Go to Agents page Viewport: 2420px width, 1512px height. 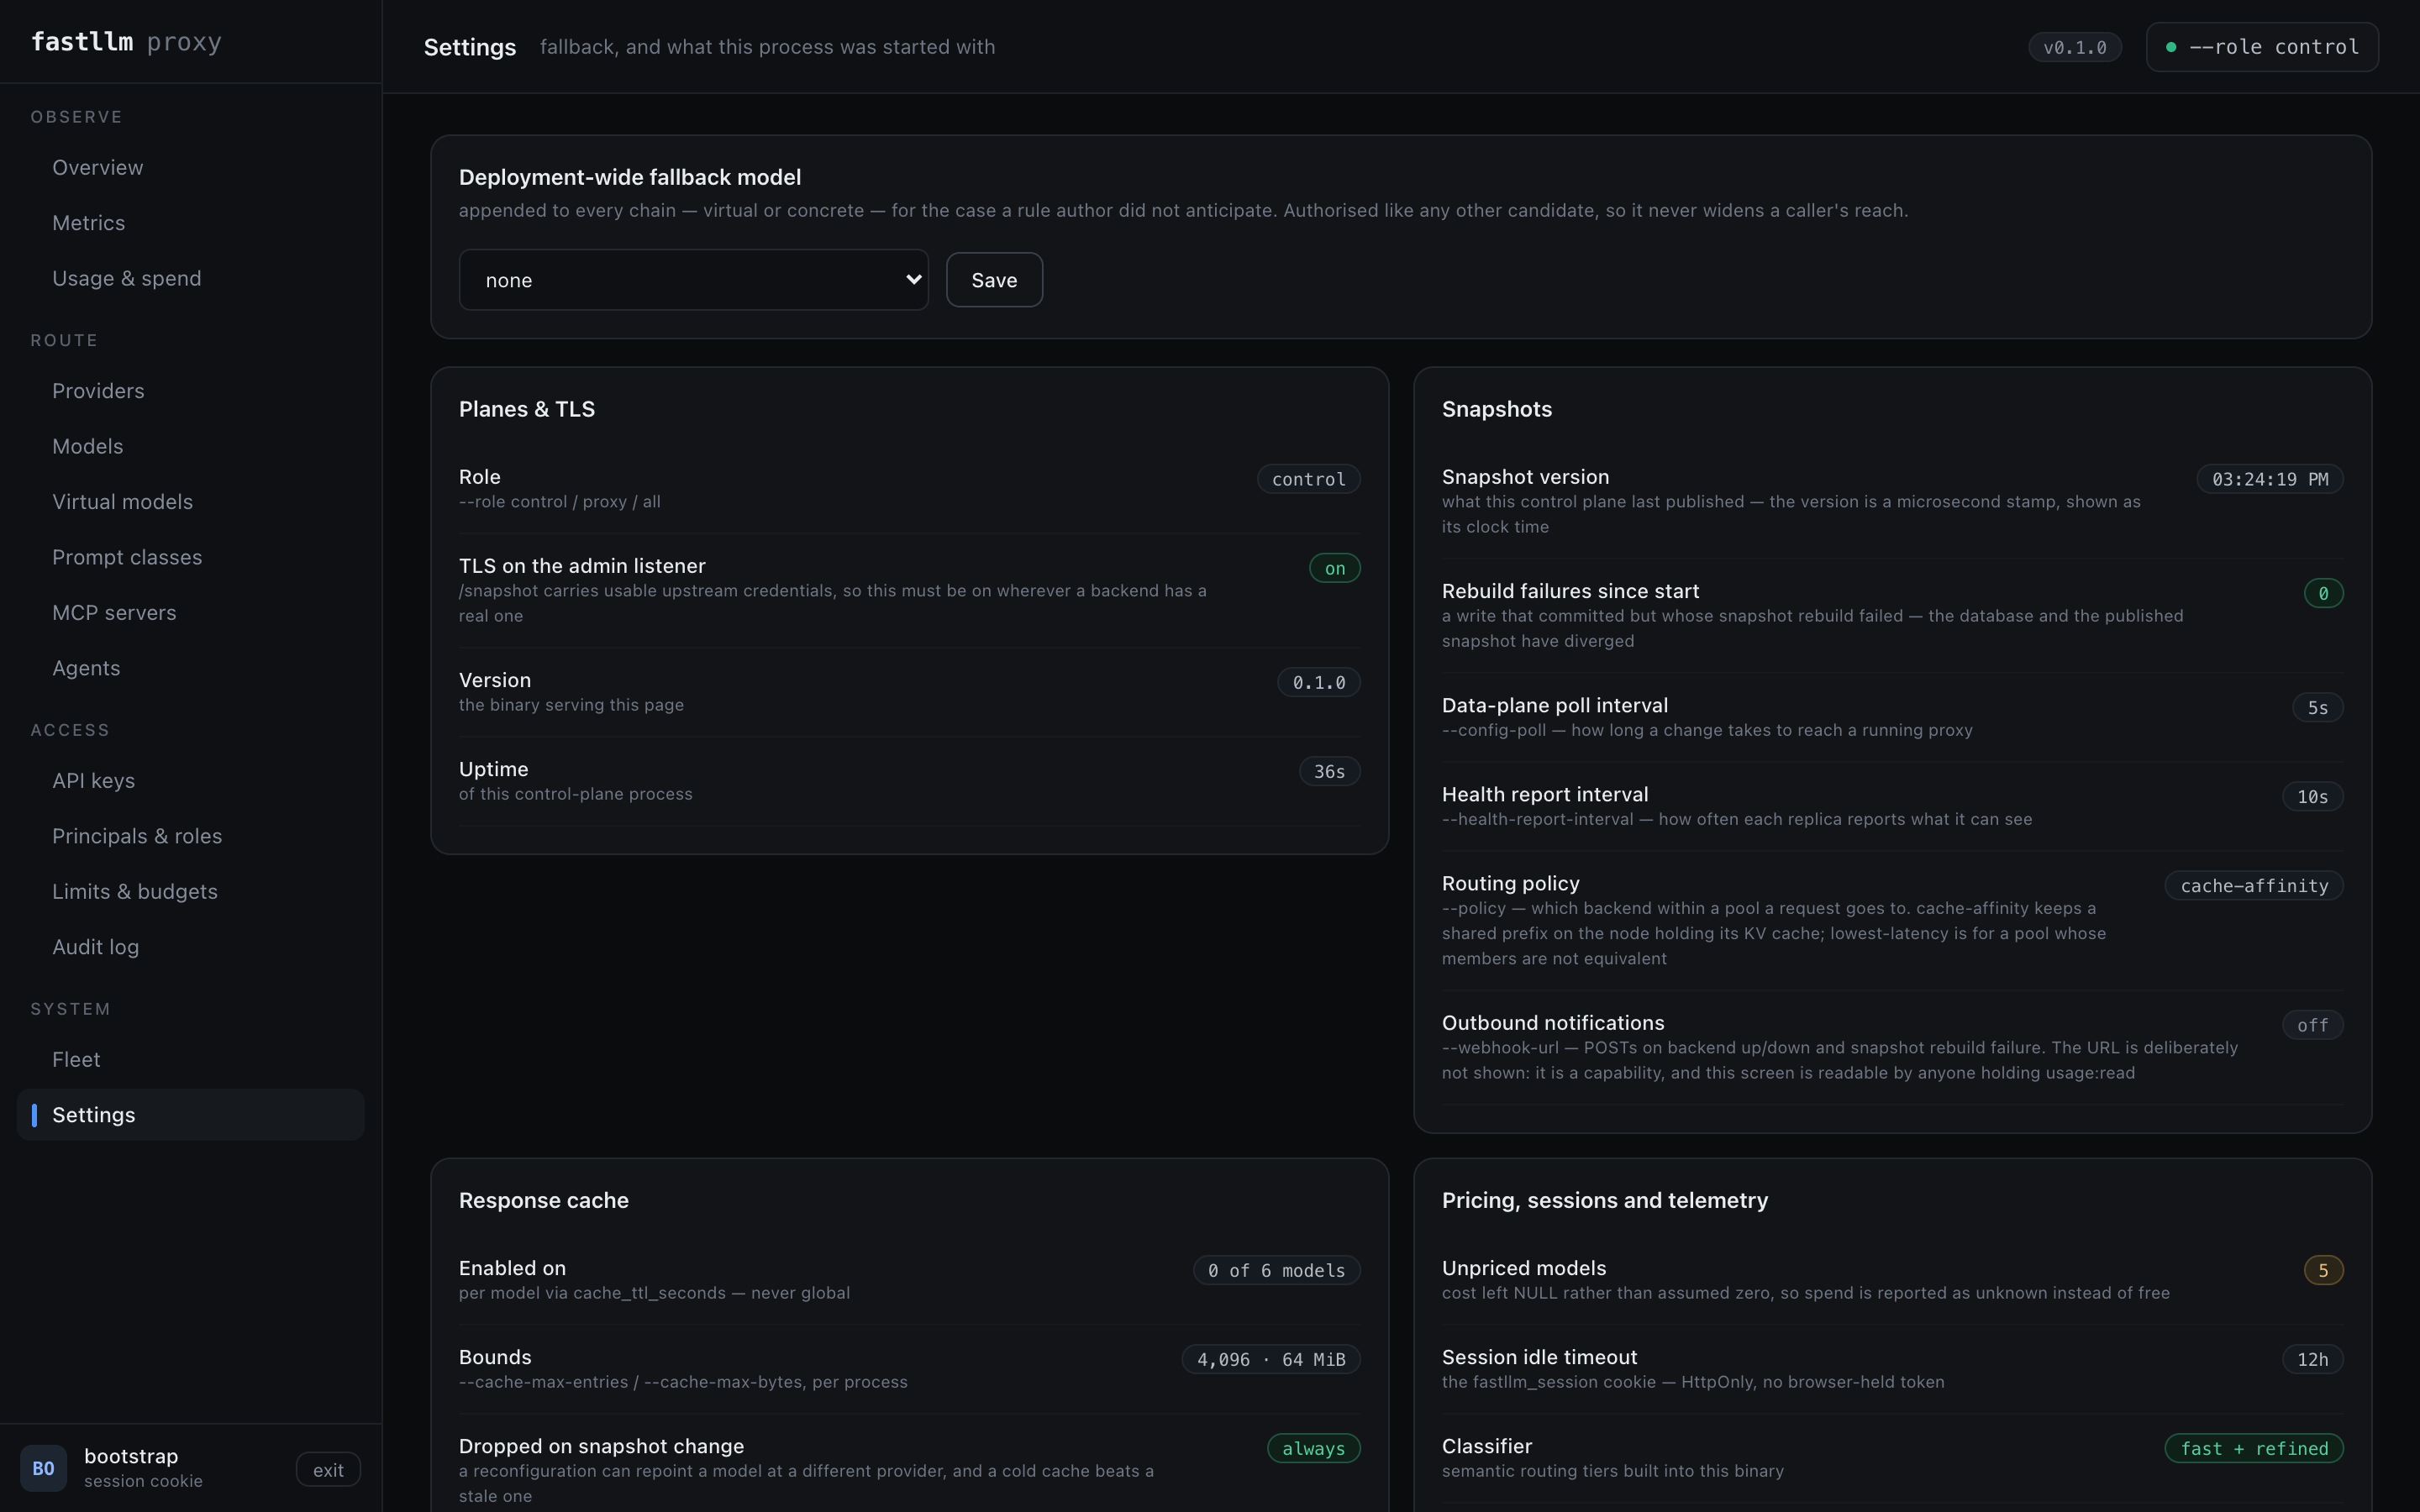pos(190,668)
